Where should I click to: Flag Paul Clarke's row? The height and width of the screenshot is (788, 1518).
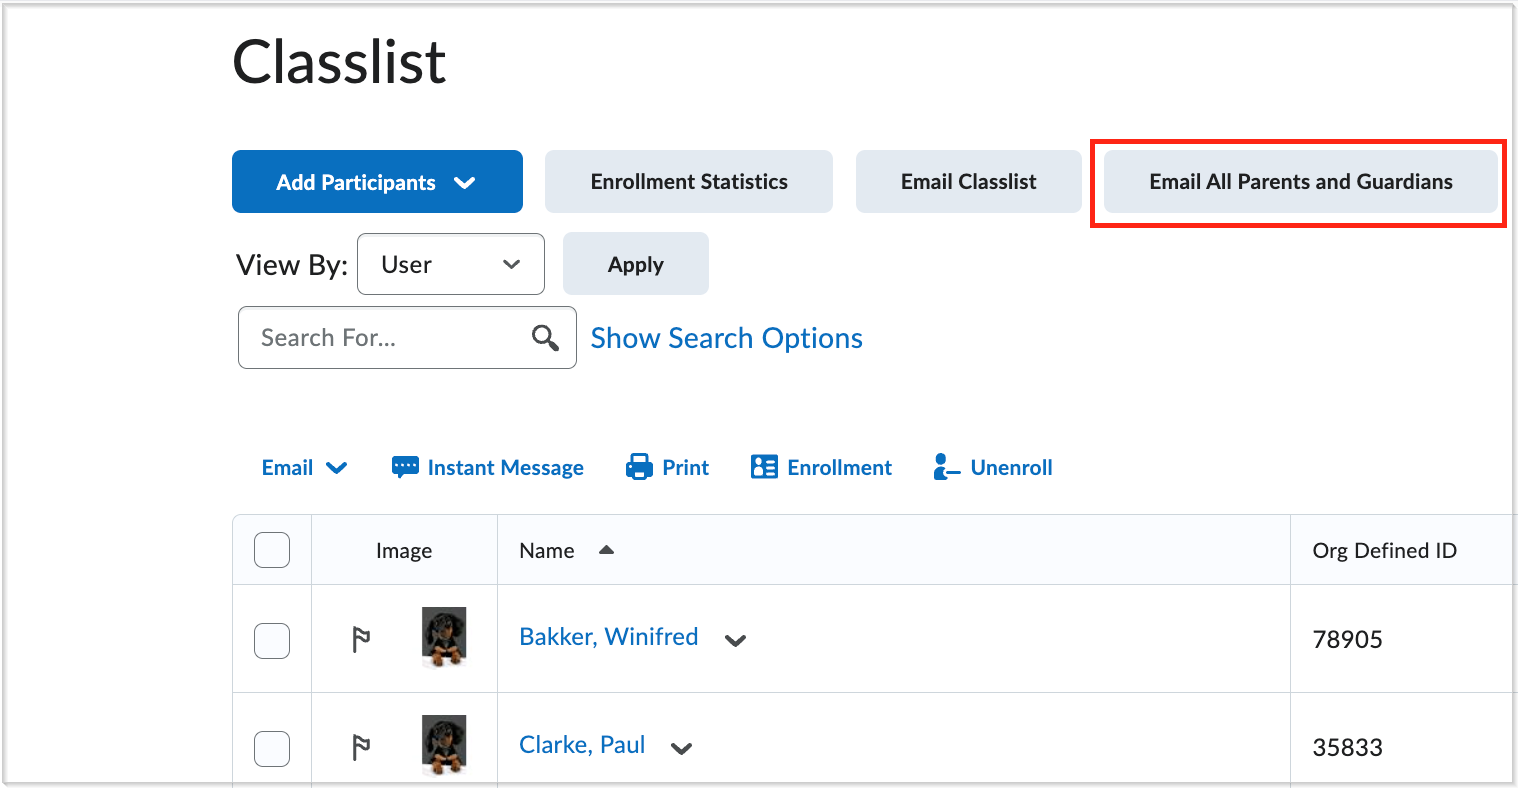click(x=361, y=746)
